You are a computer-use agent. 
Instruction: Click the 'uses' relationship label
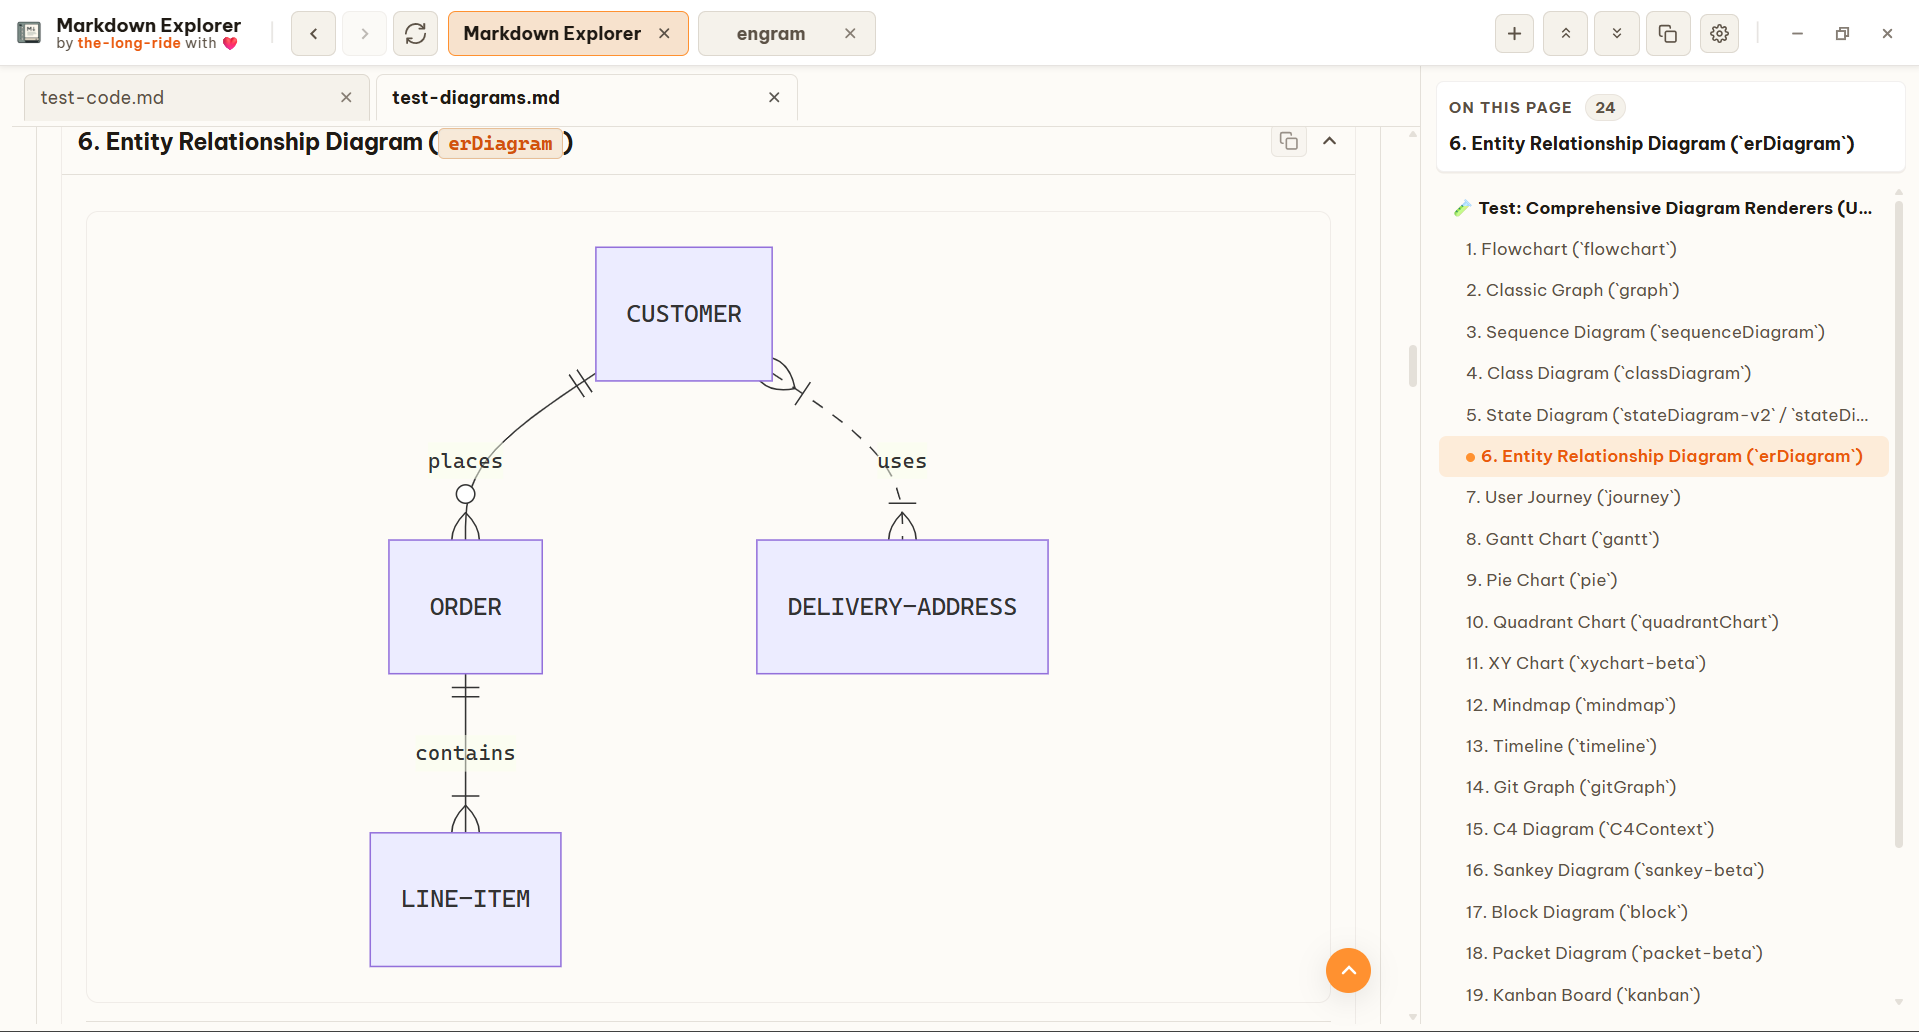pos(902,461)
